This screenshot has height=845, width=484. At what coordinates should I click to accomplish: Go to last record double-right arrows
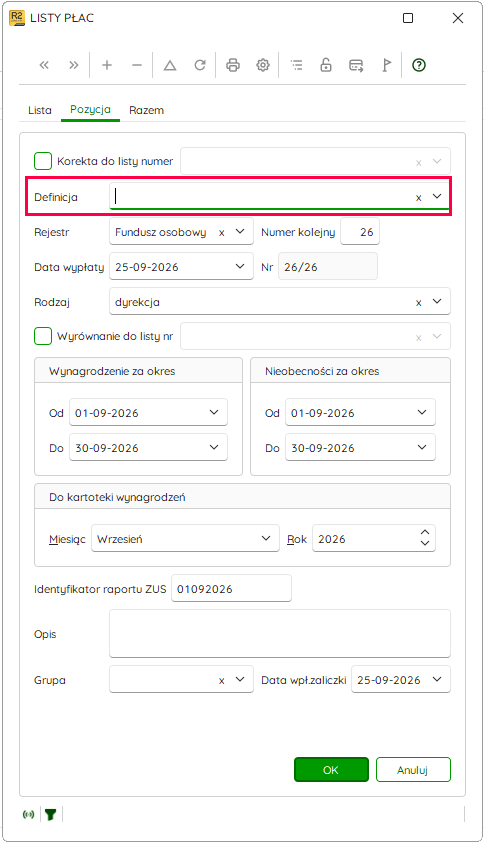[74, 65]
